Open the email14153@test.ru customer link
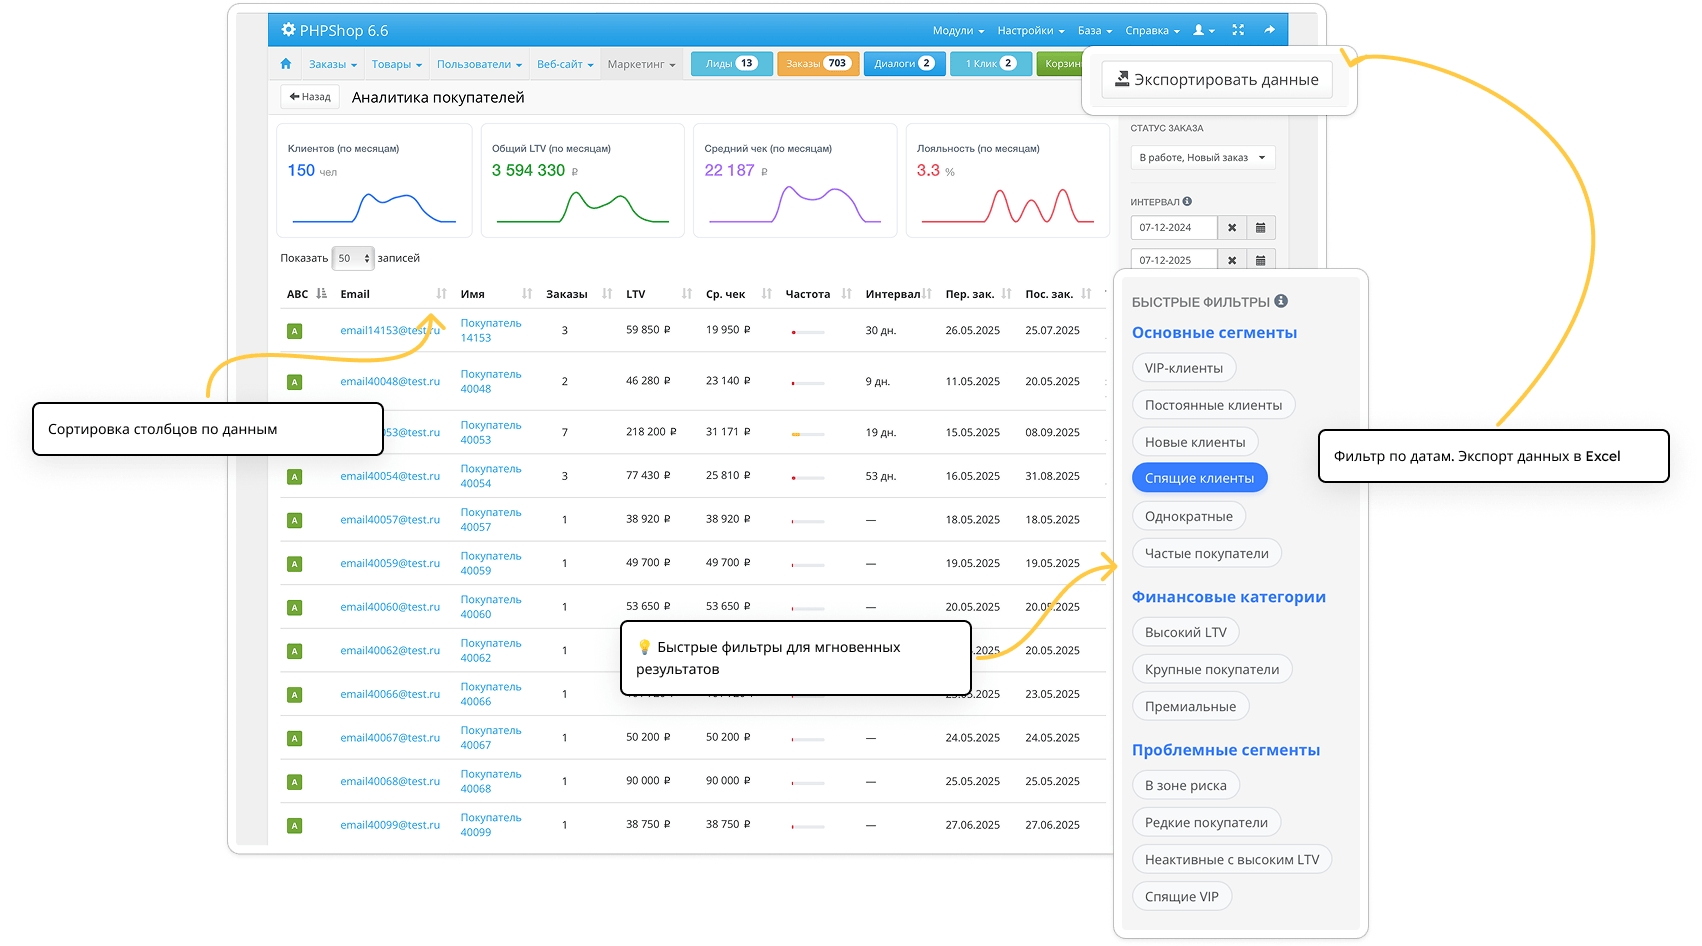The width and height of the screenshot is (1702, 946). click(389, 330)
